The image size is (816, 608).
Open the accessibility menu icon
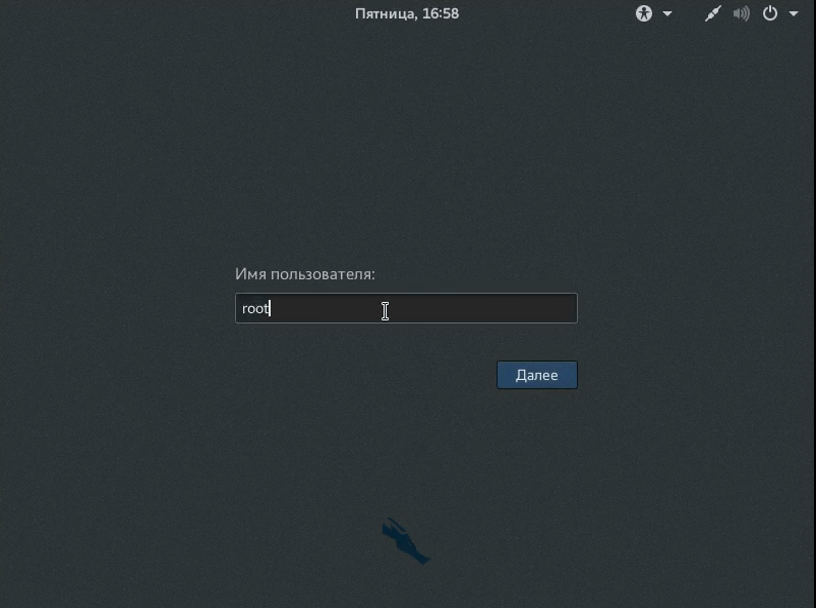tap(644, 14)
